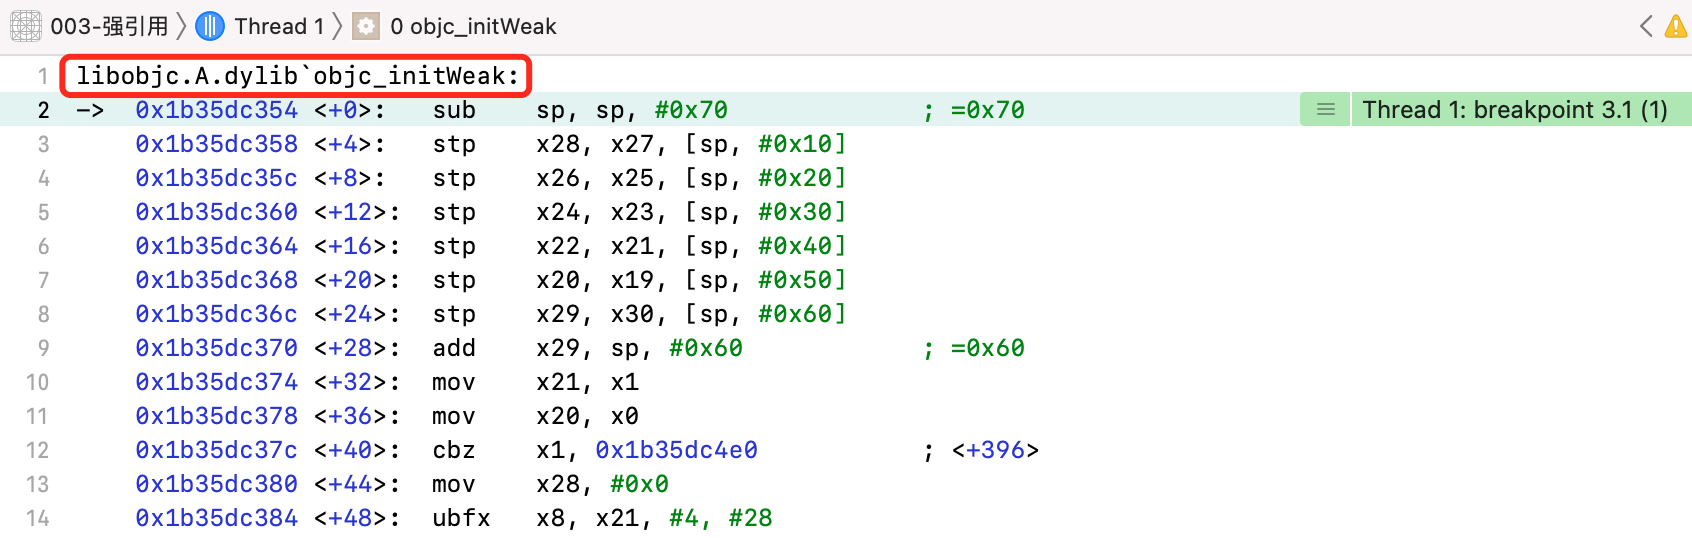Click the yellow warning triangle icon

pos(1678,26)
